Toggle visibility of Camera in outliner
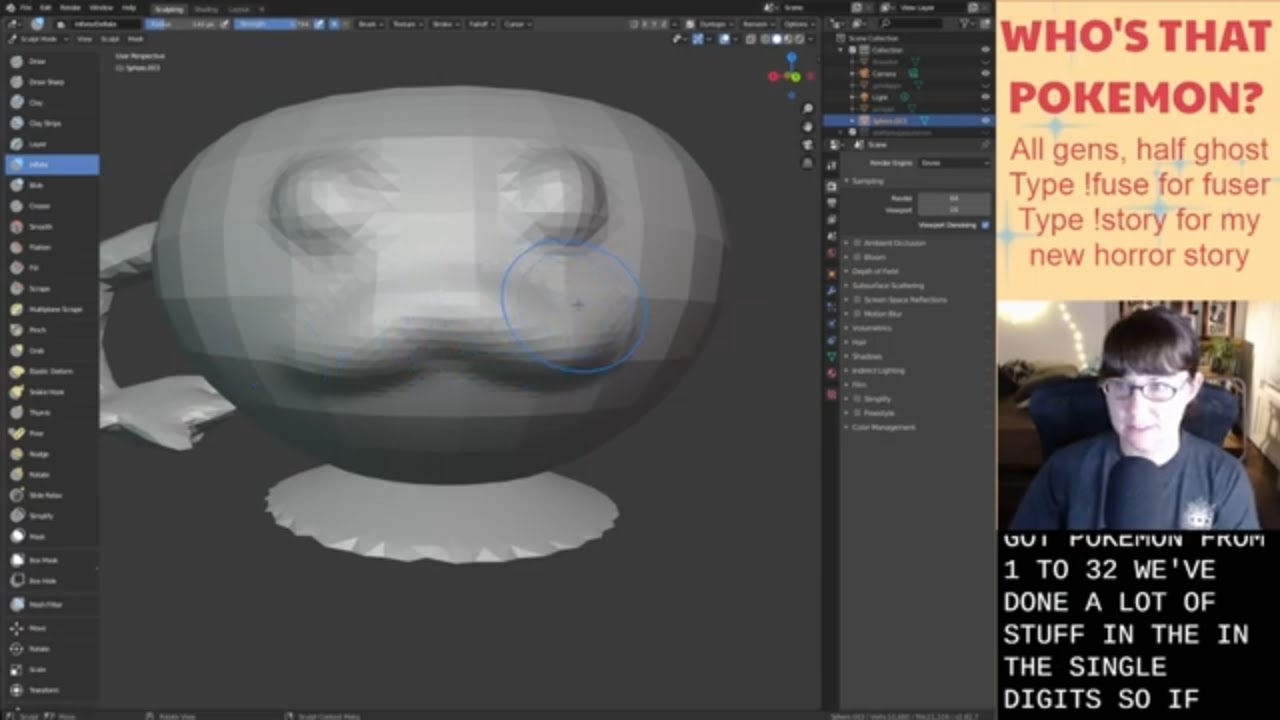 (x=985, y=73)
